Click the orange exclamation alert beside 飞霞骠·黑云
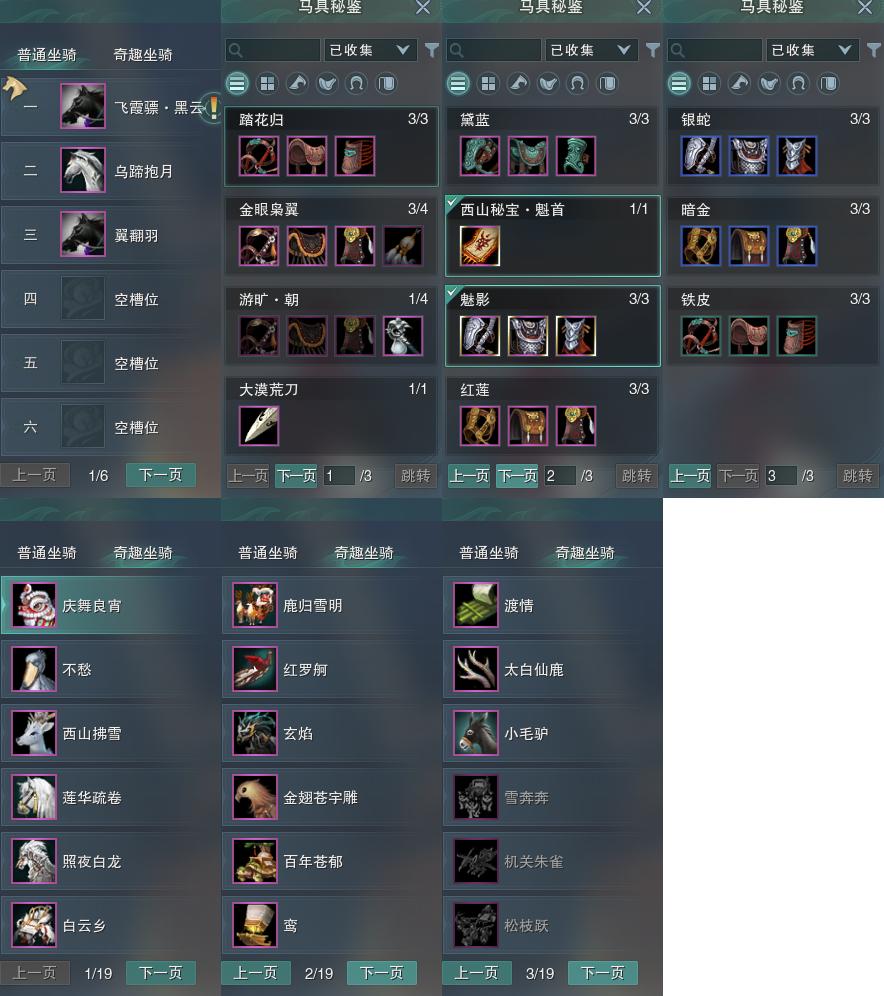Image resolution: width=884 pixels, height=996 pixels. [x=214, y=107]
